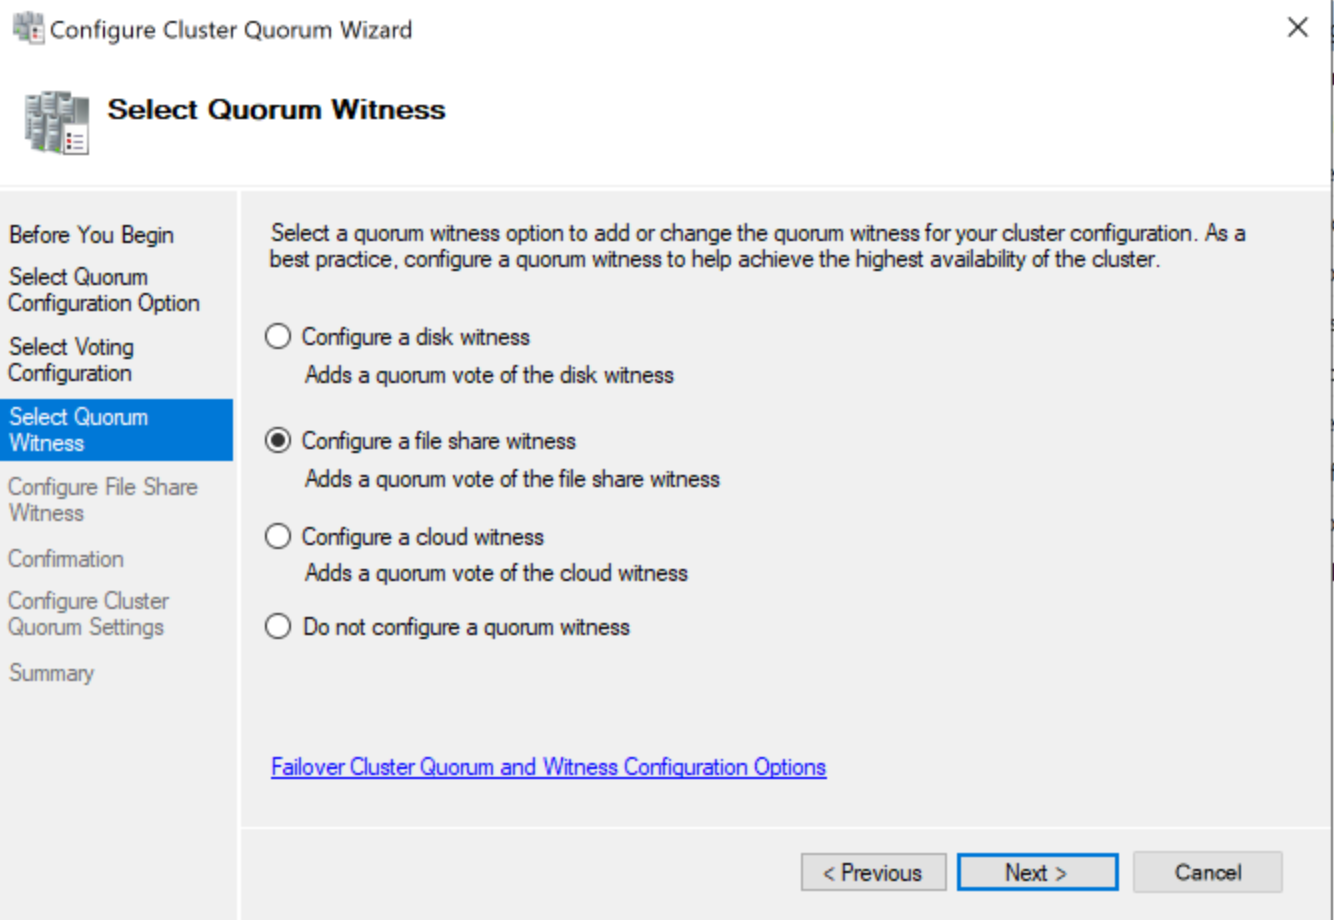Click Next to continue the wizard
The image size is (1334, 920).
pos(1037,872)
